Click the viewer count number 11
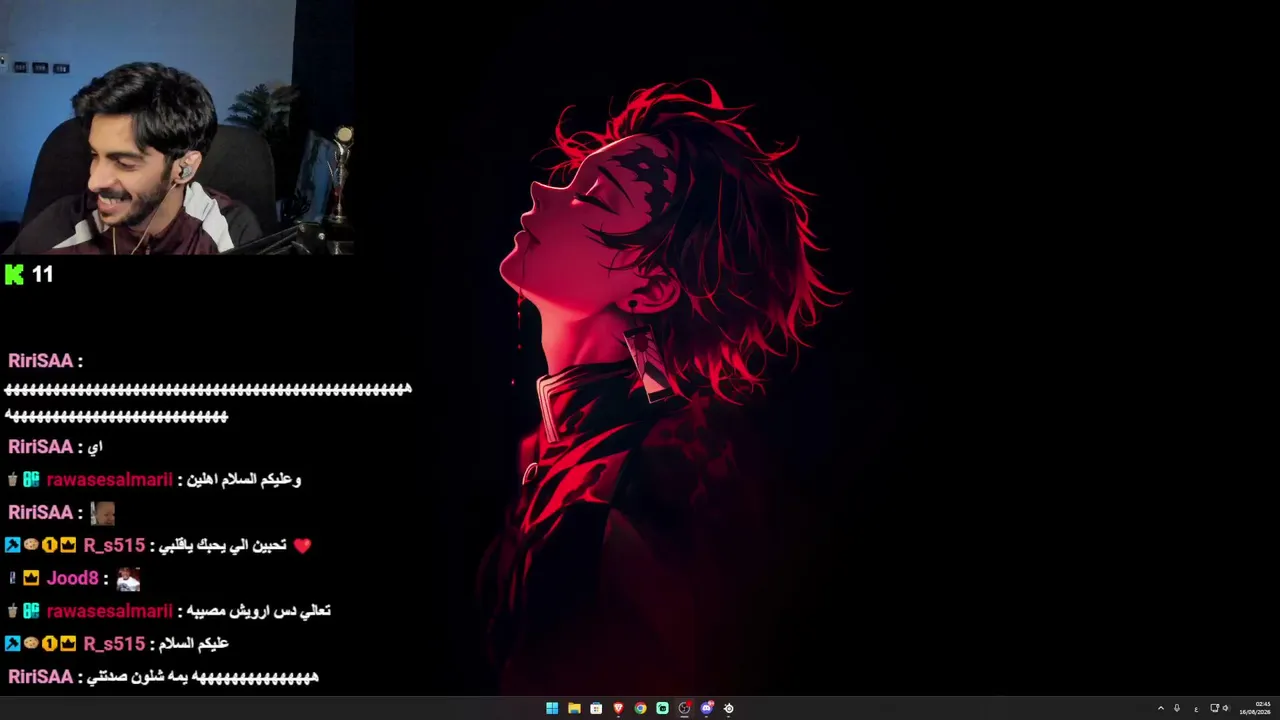Image resolution: width=1280 pixels, height=720 pixels. (x=42, y=275)
